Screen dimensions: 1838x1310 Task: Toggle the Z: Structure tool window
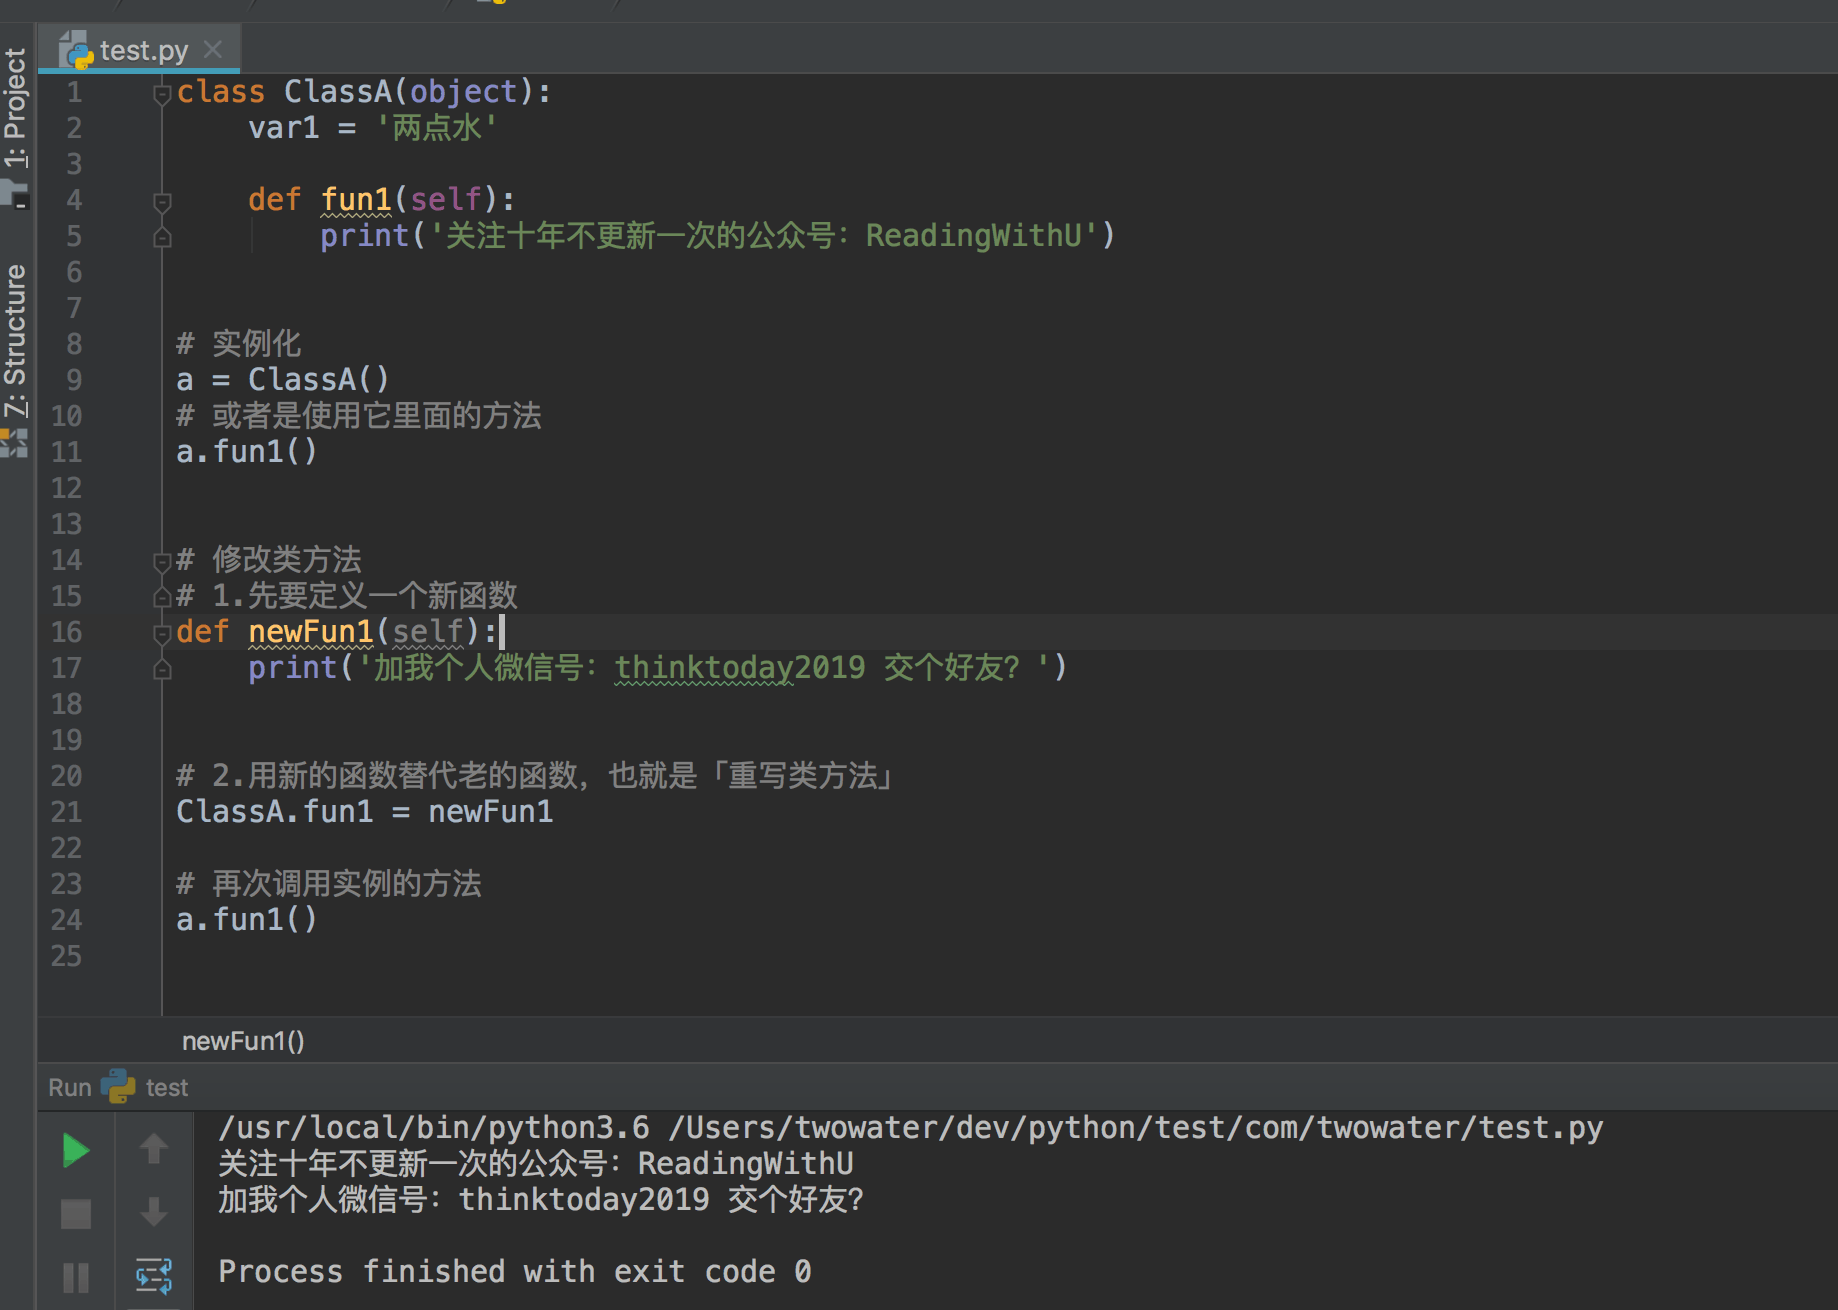tap(15, 340)
